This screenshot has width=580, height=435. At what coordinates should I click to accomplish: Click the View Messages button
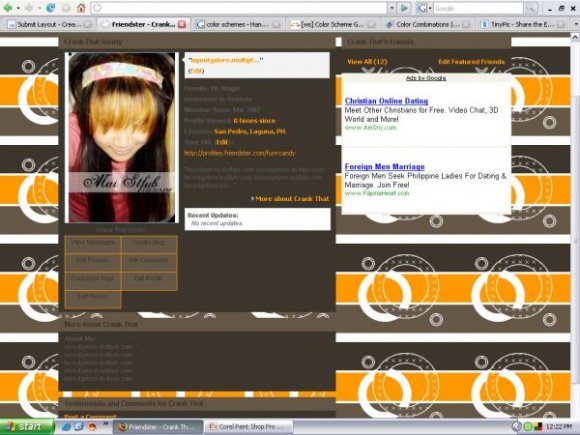coord(93,245)
